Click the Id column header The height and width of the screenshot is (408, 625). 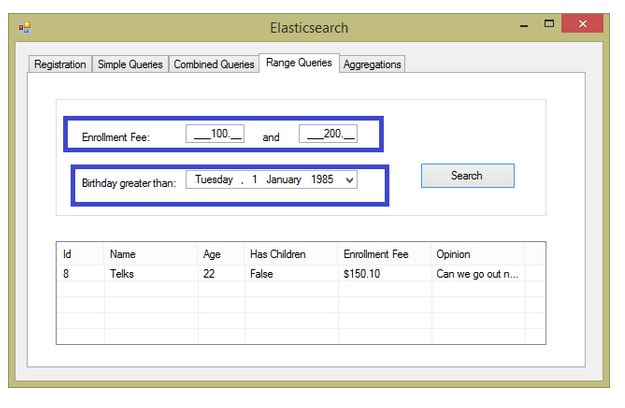click(x=81, y=254)
